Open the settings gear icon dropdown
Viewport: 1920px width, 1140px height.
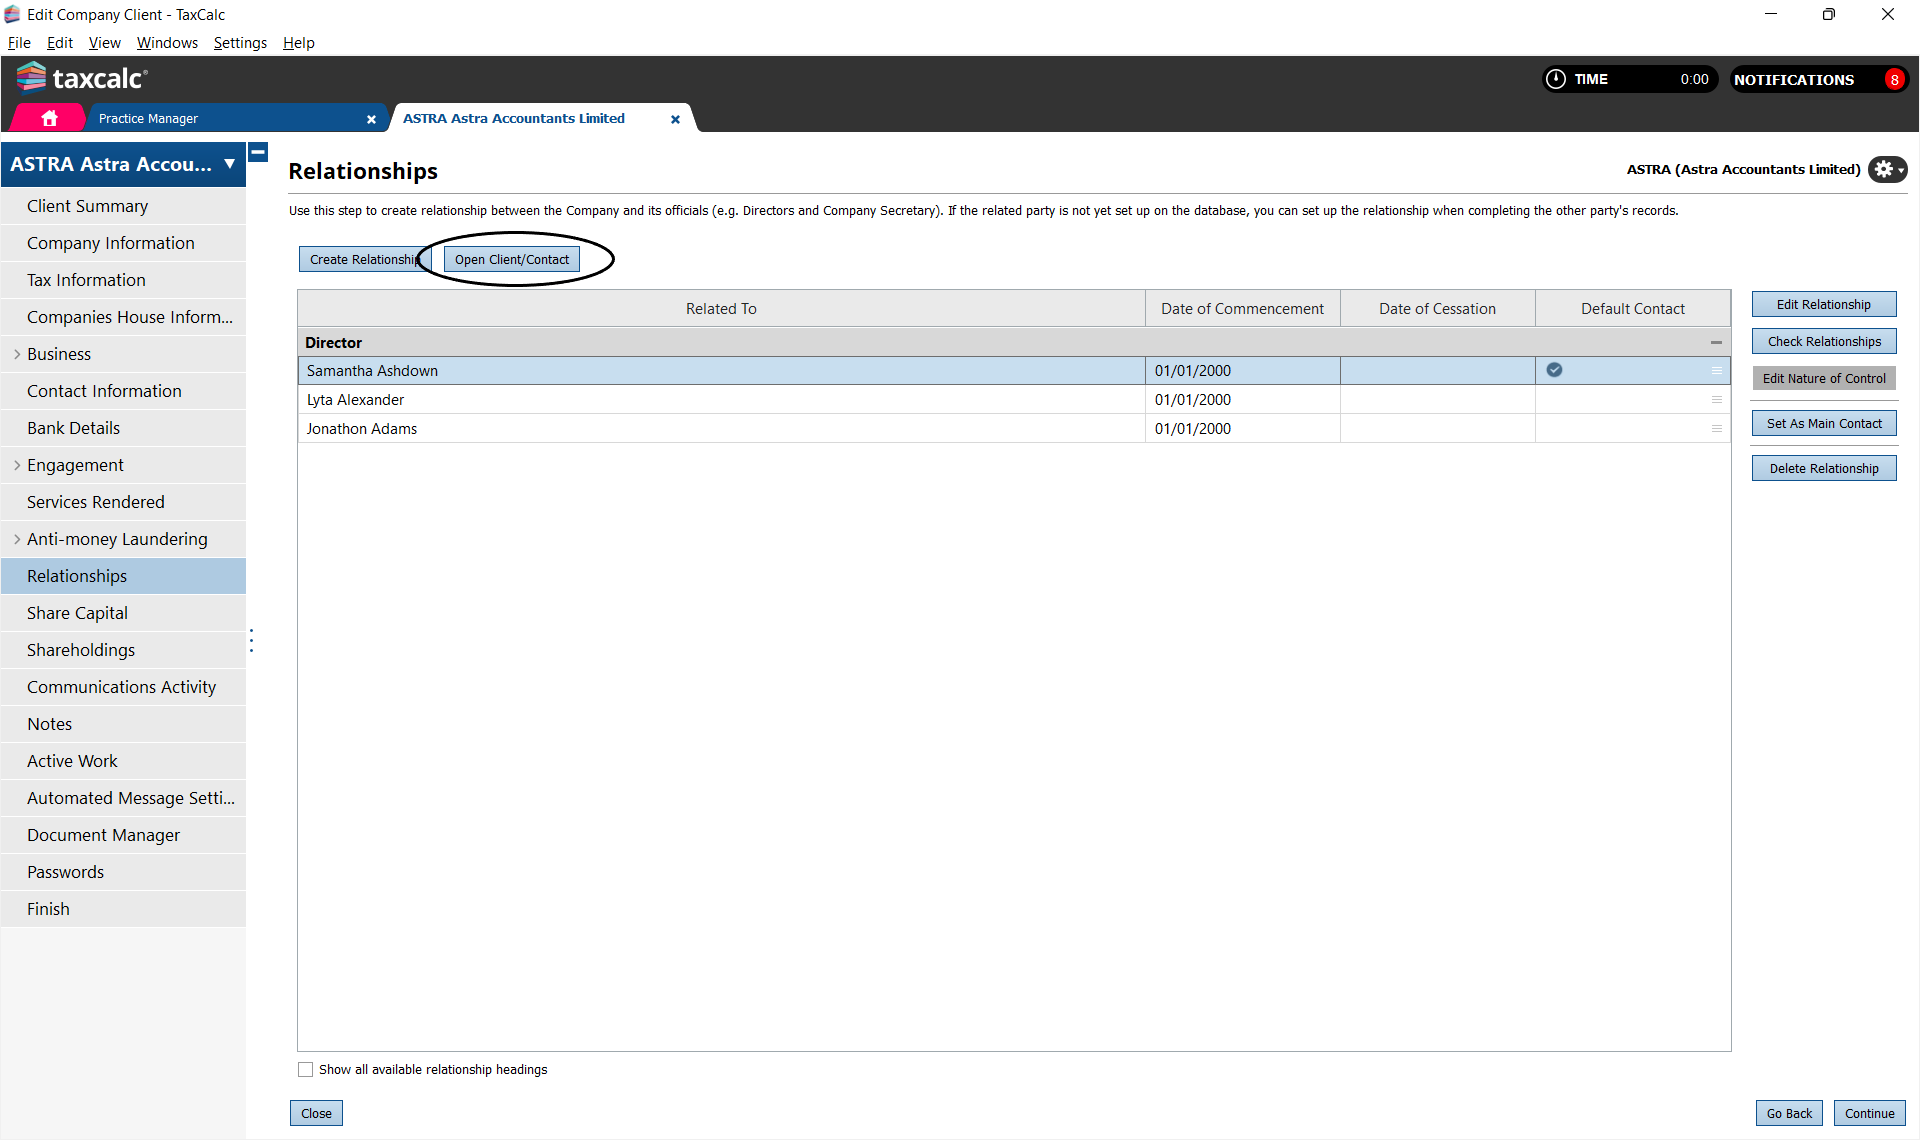(1886, 170)
